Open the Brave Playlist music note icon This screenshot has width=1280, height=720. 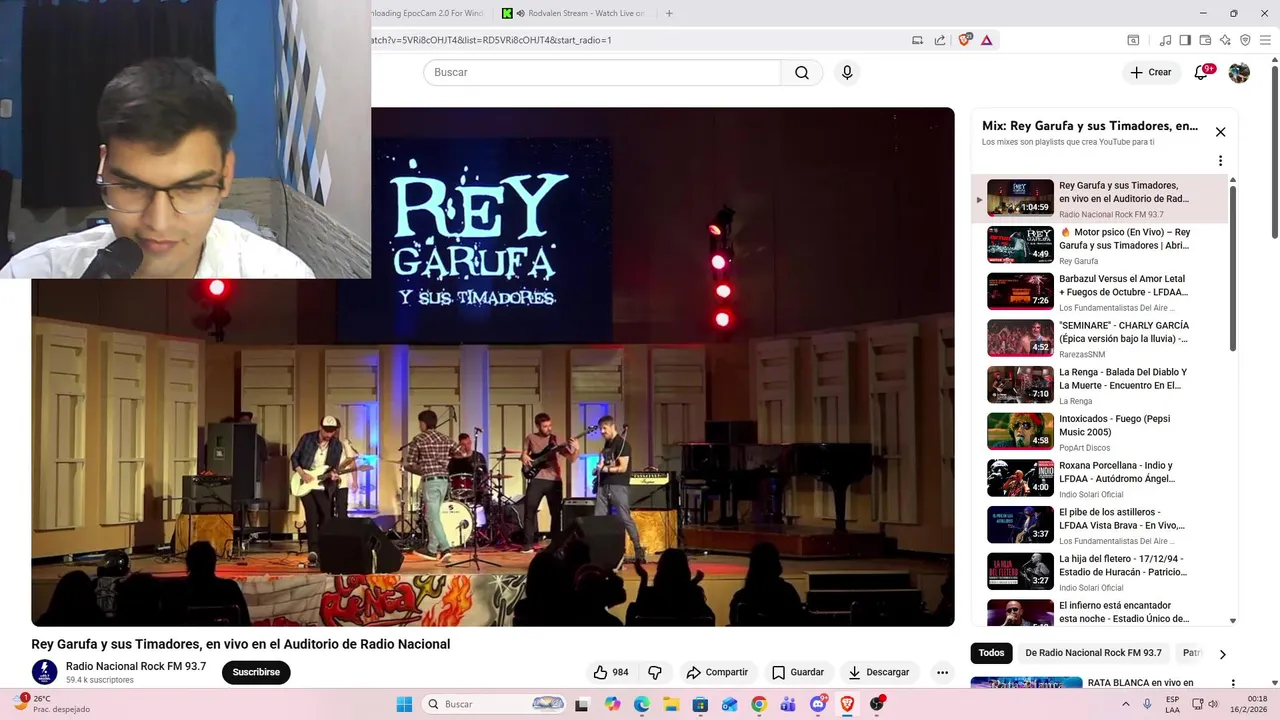[x=1165, y=40]
